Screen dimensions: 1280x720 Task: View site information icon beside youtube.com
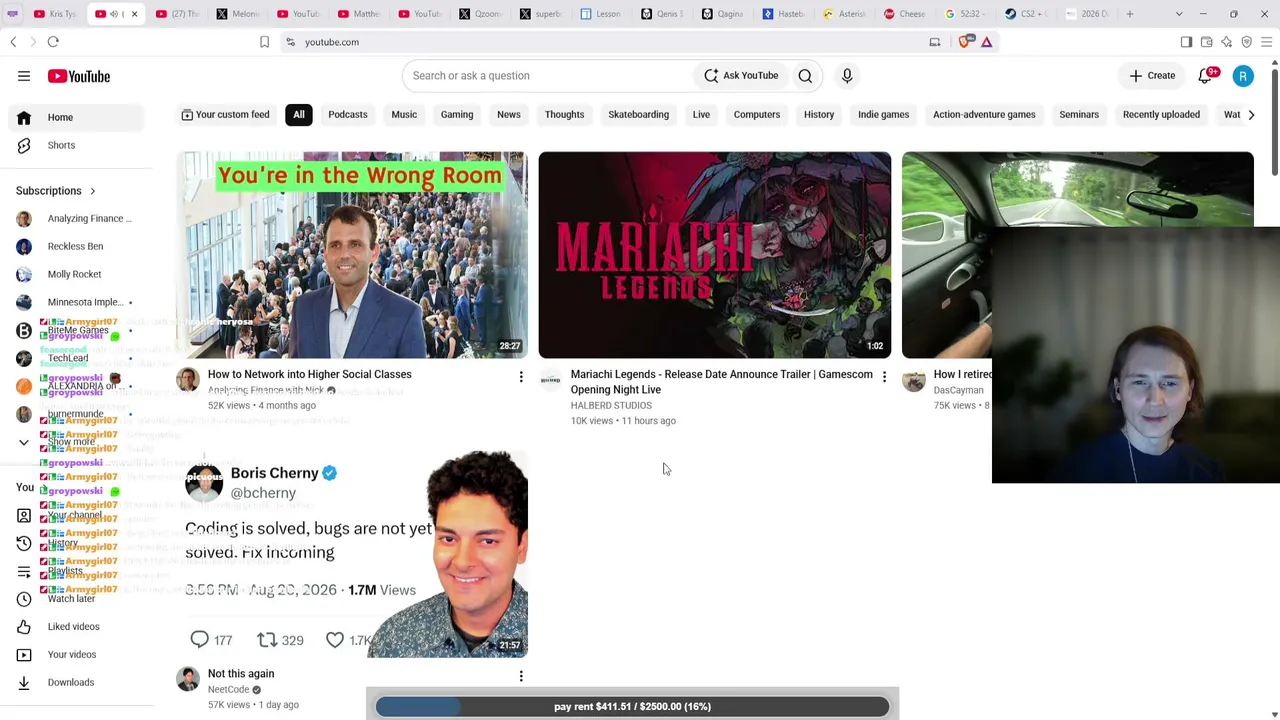tap(290, 42)
